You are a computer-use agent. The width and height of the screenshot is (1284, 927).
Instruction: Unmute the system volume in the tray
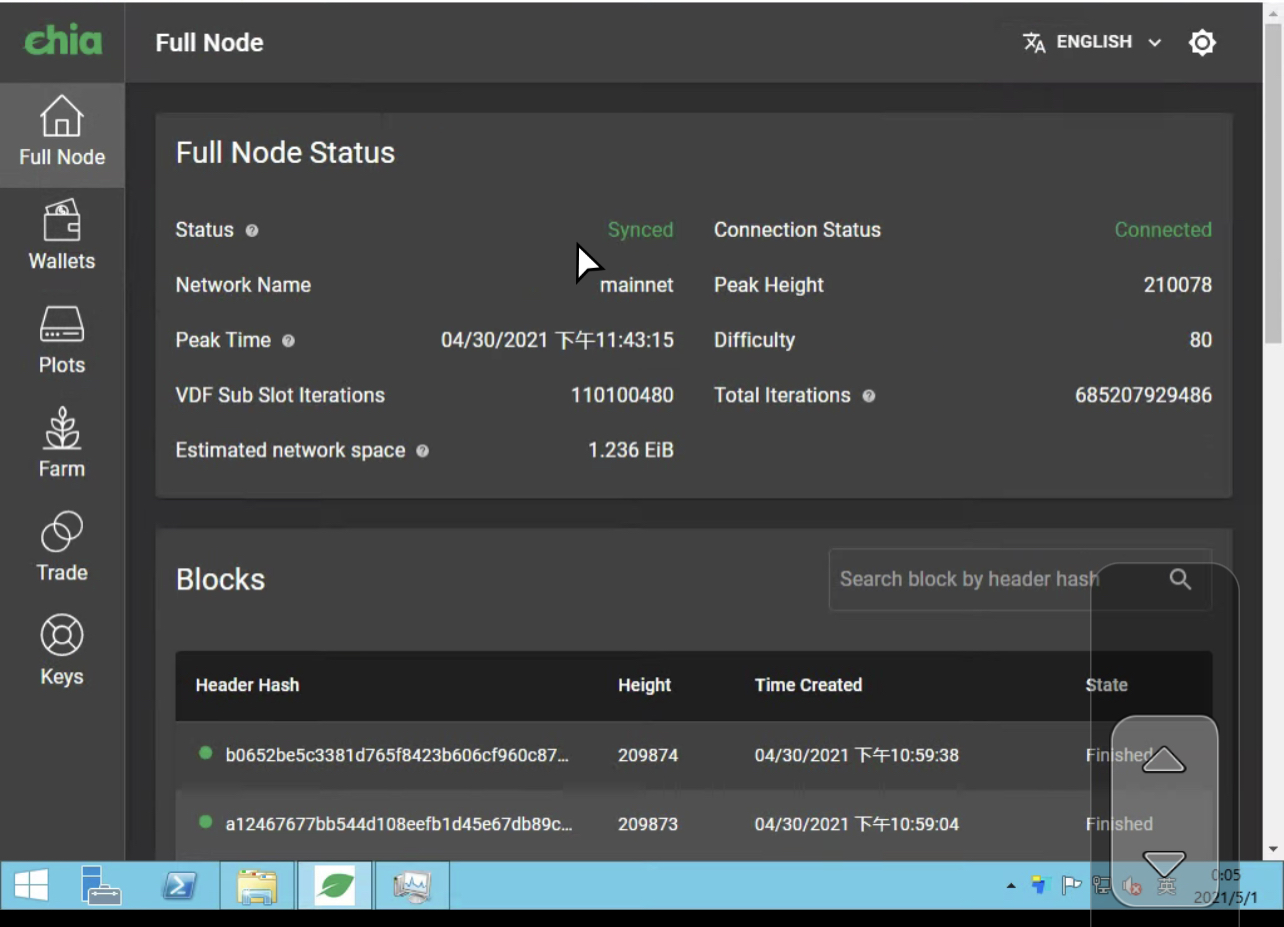1133,885
